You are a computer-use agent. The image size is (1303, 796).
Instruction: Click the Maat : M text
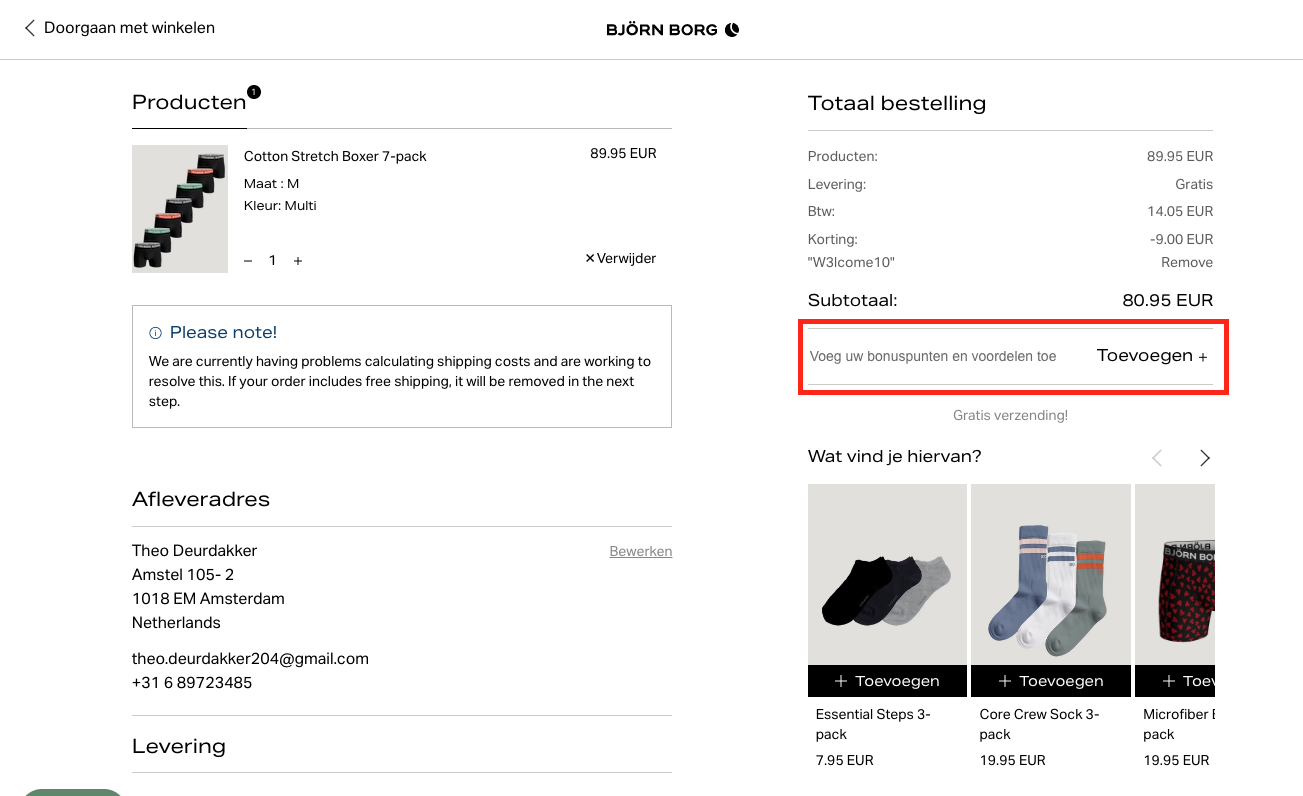pos(271,184)
